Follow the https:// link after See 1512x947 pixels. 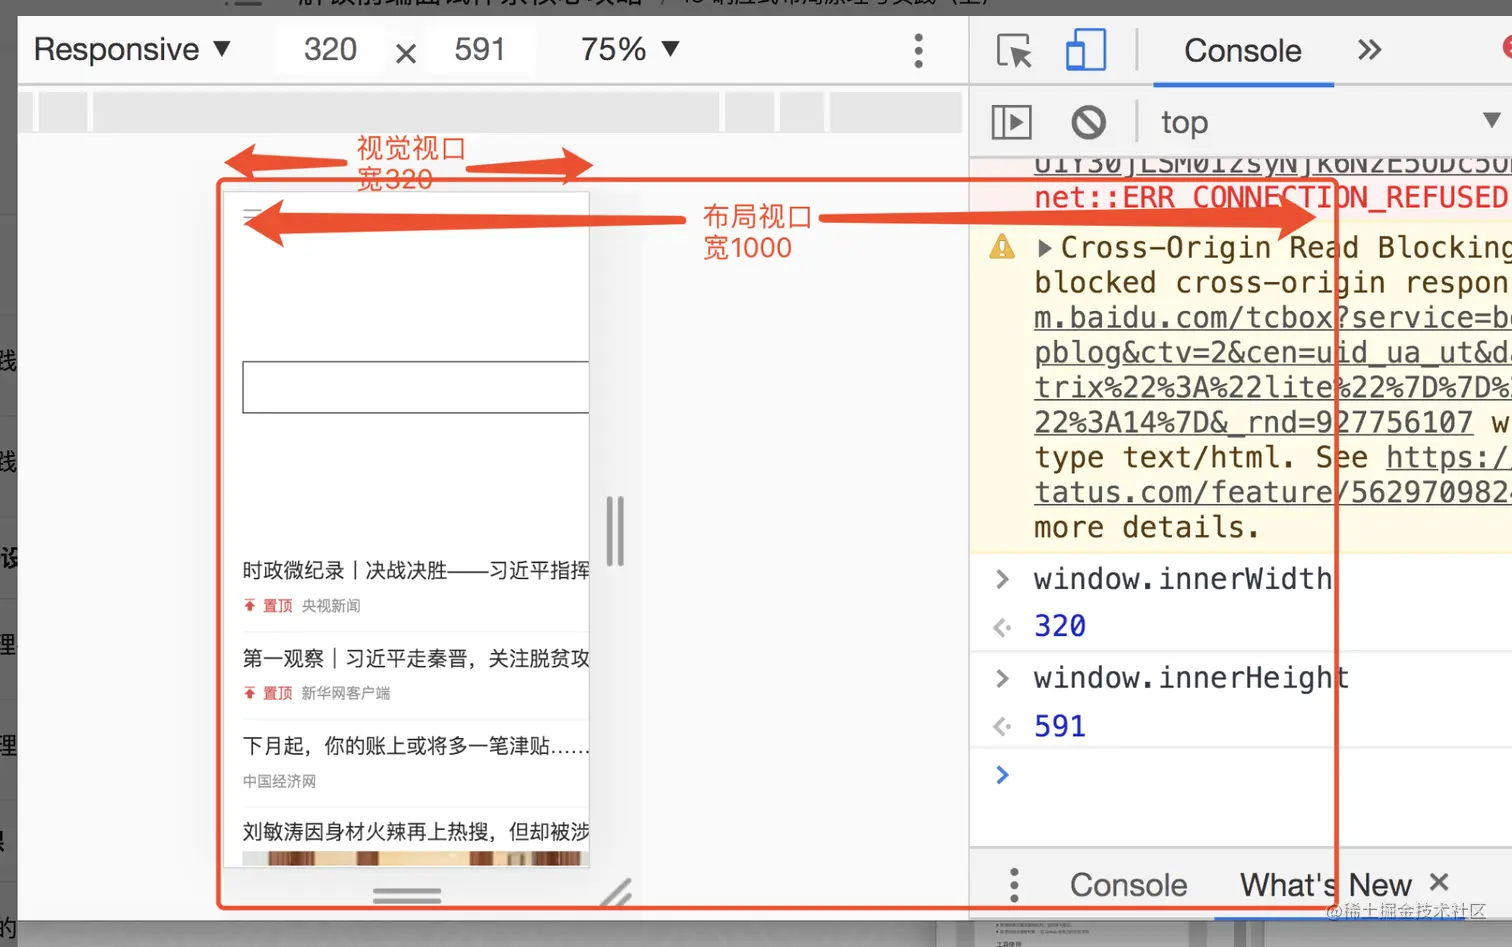(x=1448, y=458)
